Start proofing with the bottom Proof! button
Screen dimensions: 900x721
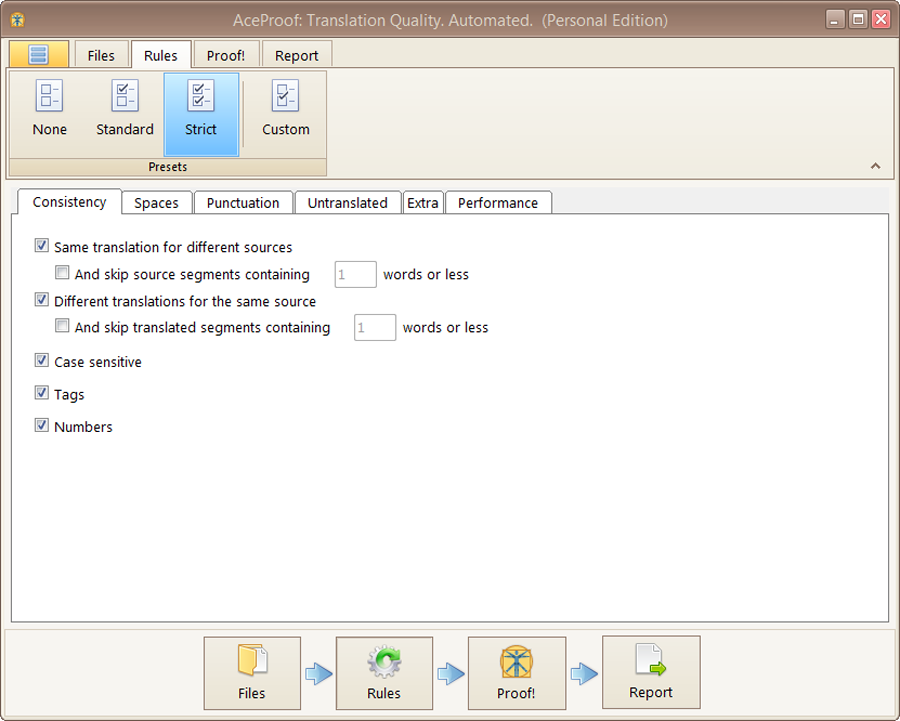pos(516,673)
